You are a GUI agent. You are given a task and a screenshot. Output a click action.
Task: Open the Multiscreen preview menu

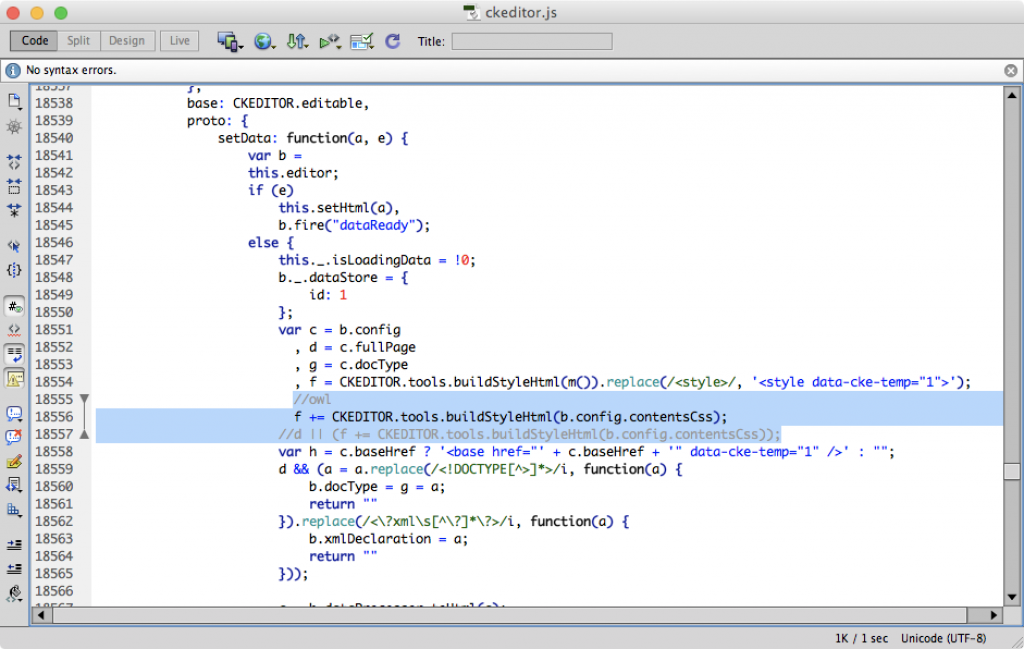(x=229, y=41)
